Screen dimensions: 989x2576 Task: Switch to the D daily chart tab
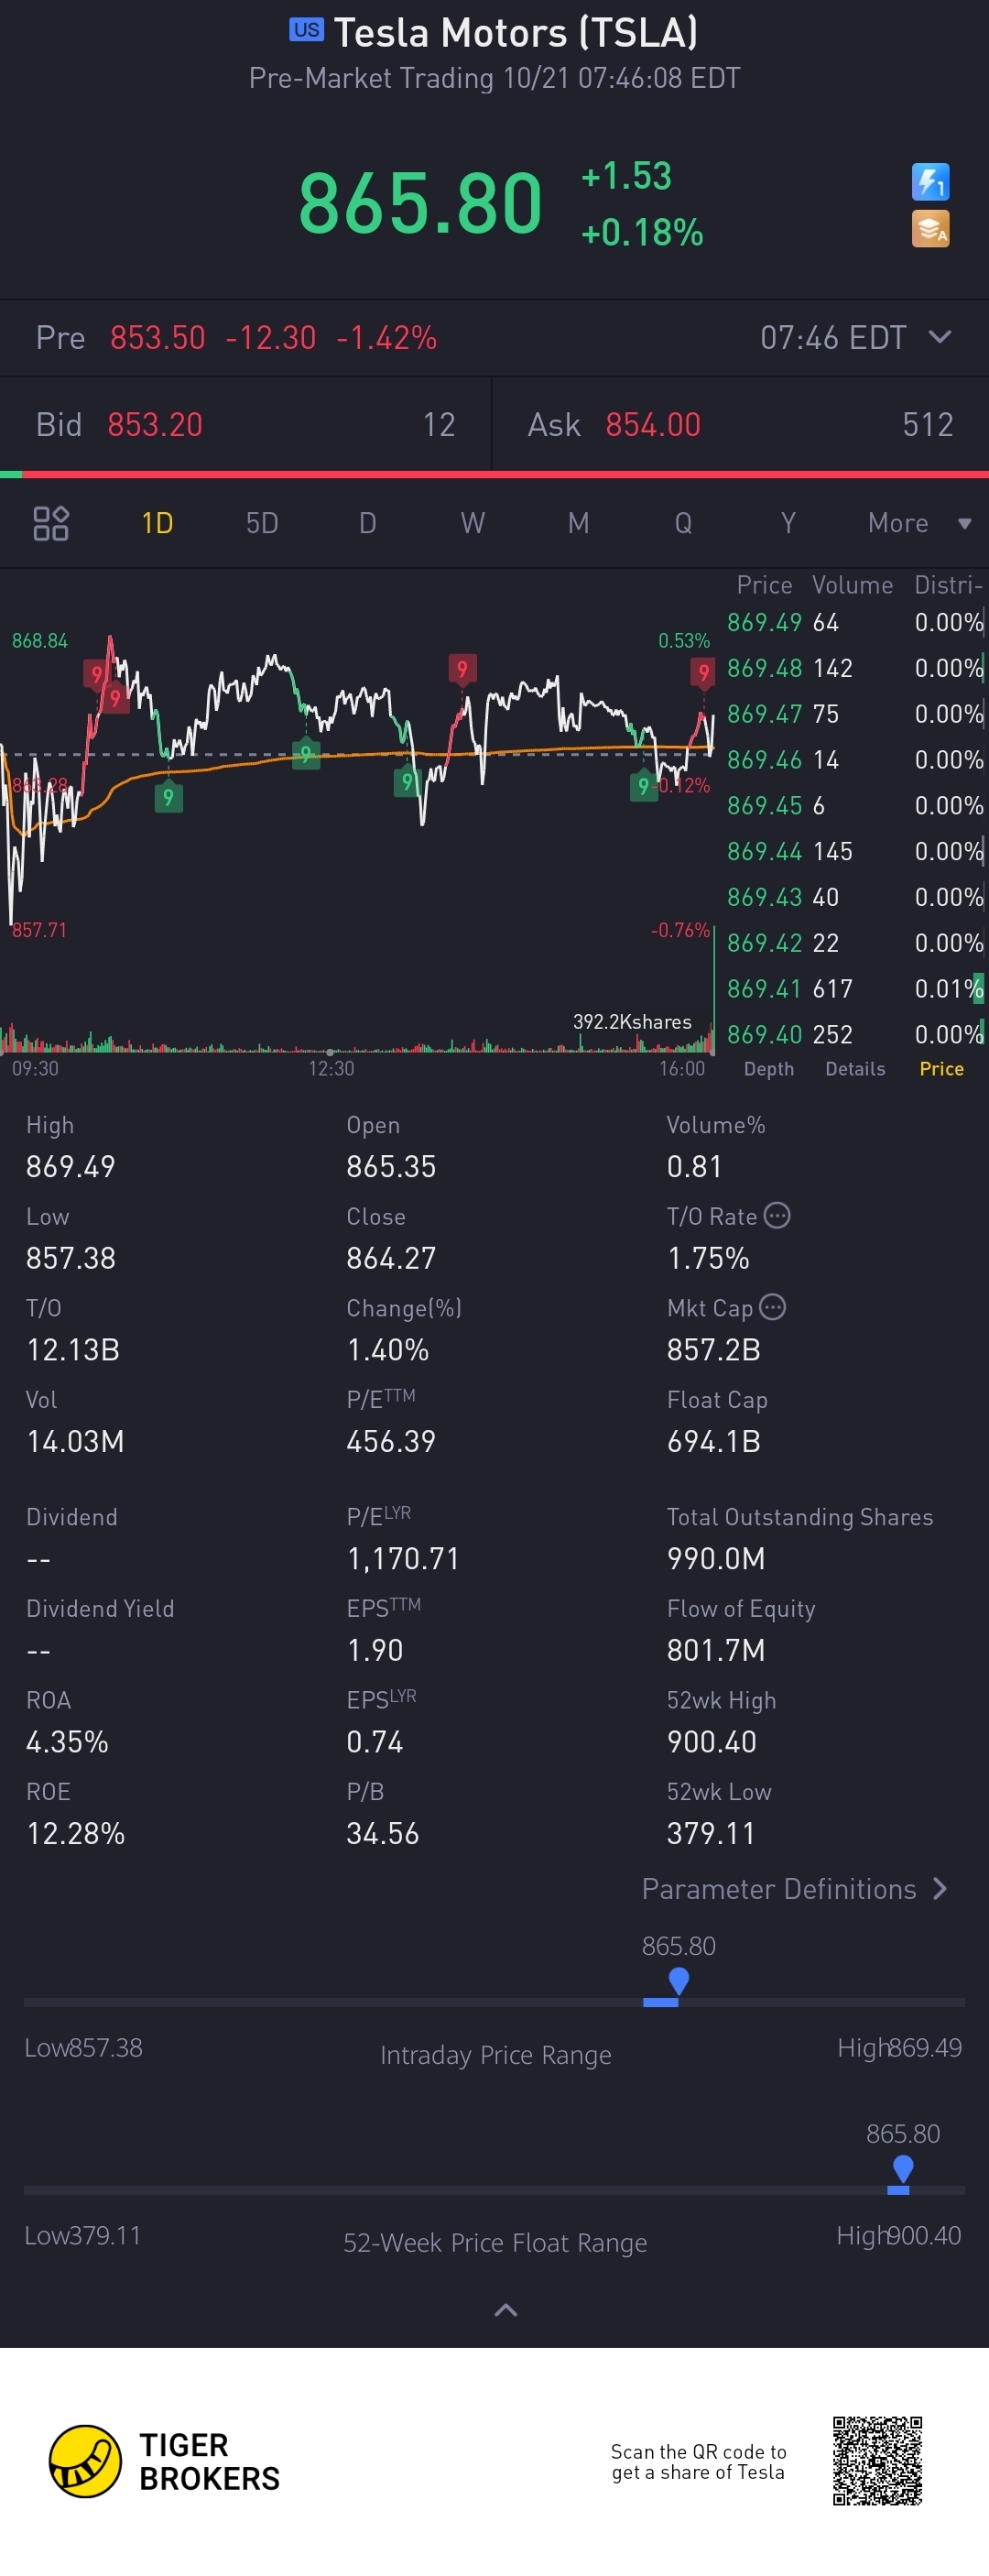(368, 523)
